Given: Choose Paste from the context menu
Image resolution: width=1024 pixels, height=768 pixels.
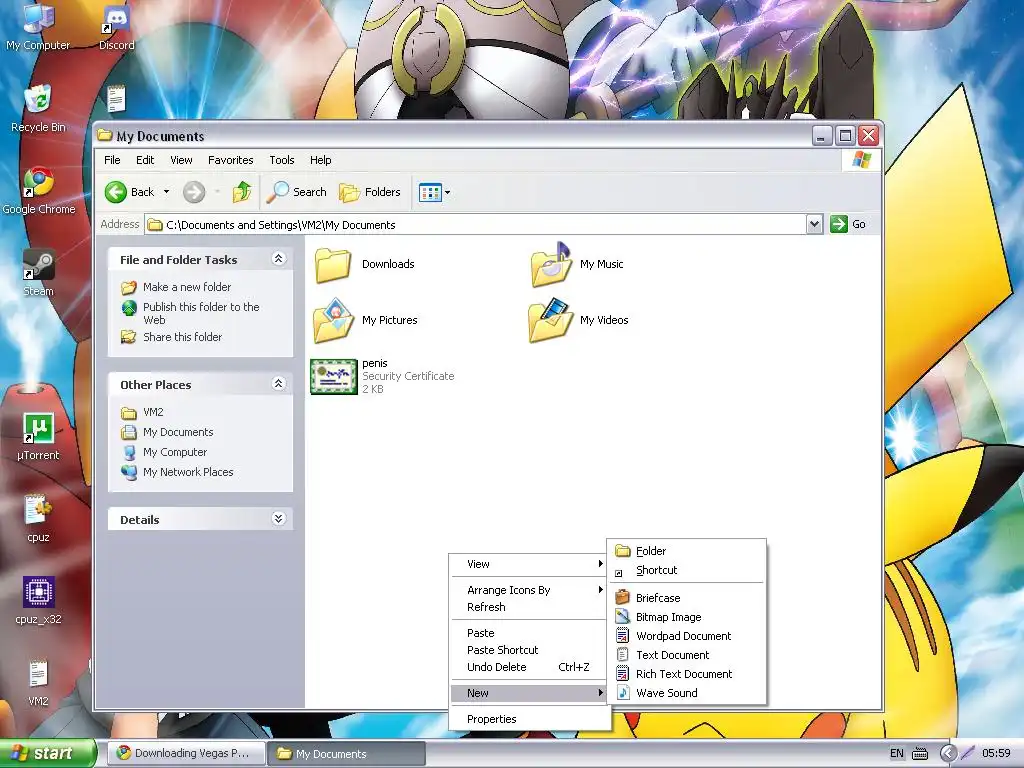Looking at the screenshot, I should tap(528, 633).
